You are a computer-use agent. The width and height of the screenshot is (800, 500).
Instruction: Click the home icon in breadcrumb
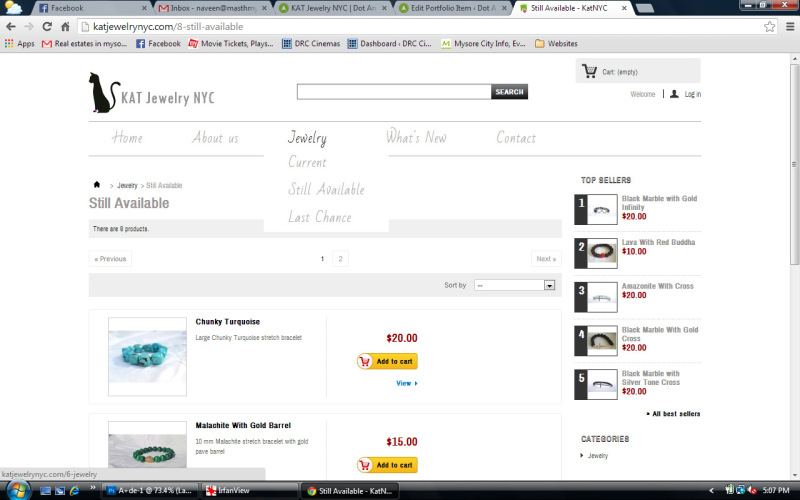tap(97, 185)
